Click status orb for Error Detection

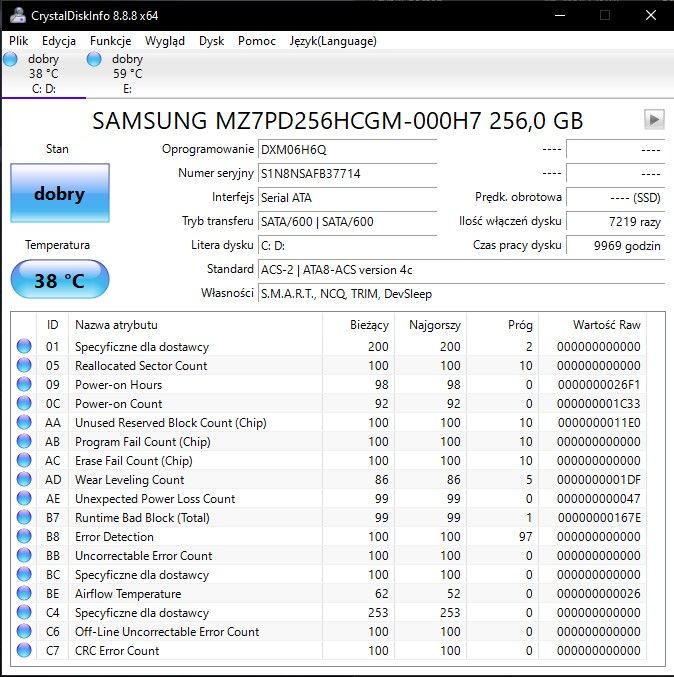coord(24,536)
